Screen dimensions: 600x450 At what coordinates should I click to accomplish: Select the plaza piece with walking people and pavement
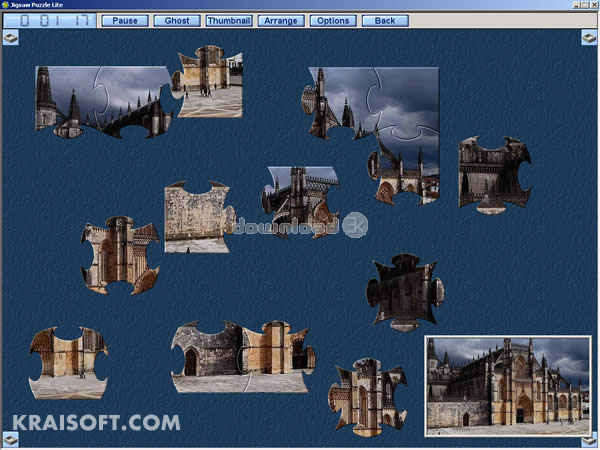207,82
